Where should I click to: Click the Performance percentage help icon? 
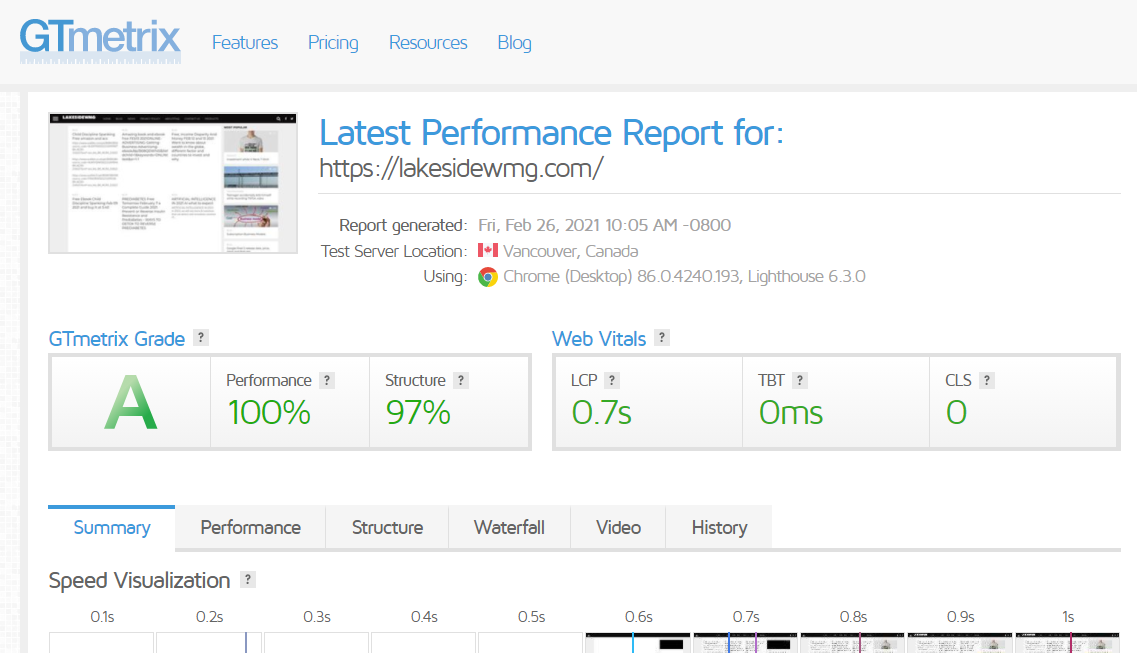click(328, 380)
